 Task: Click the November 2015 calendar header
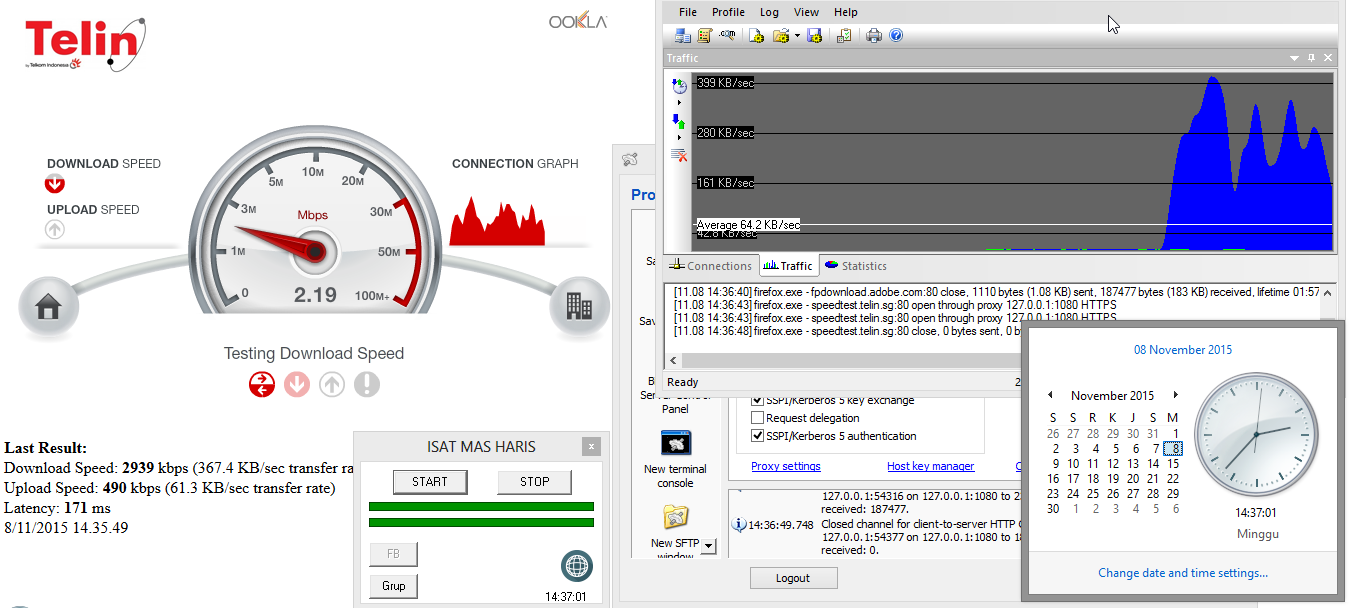1113,395
